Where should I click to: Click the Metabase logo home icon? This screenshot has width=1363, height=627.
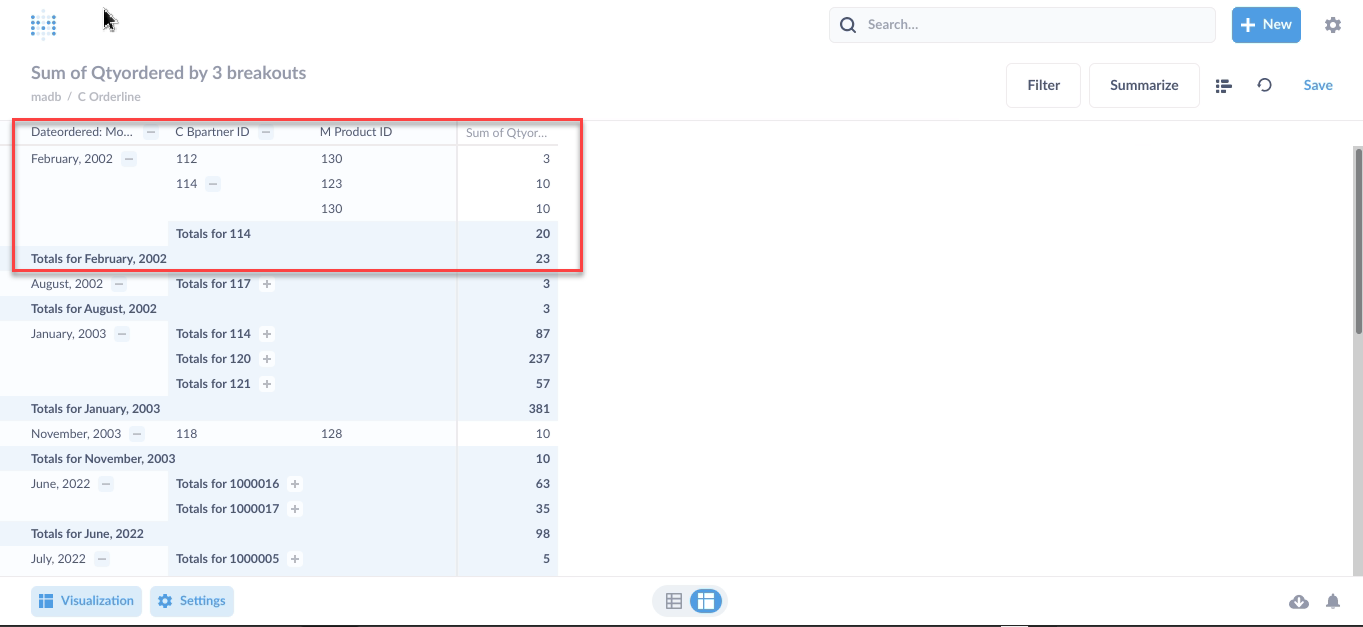coord(43,25)
